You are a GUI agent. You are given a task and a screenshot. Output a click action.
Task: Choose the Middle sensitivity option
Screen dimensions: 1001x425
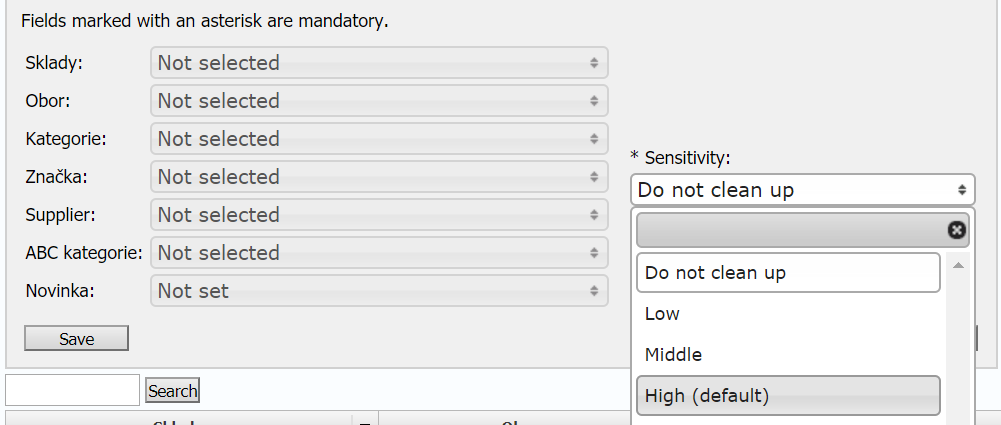click(788, 355)
